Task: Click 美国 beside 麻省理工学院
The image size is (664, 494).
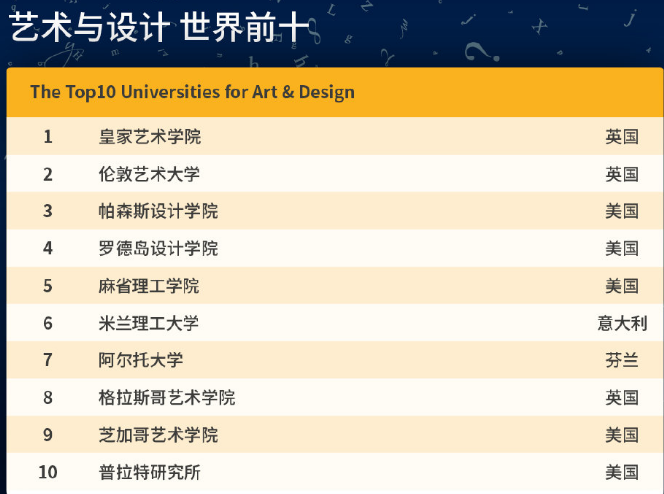Action: (622, 286)
